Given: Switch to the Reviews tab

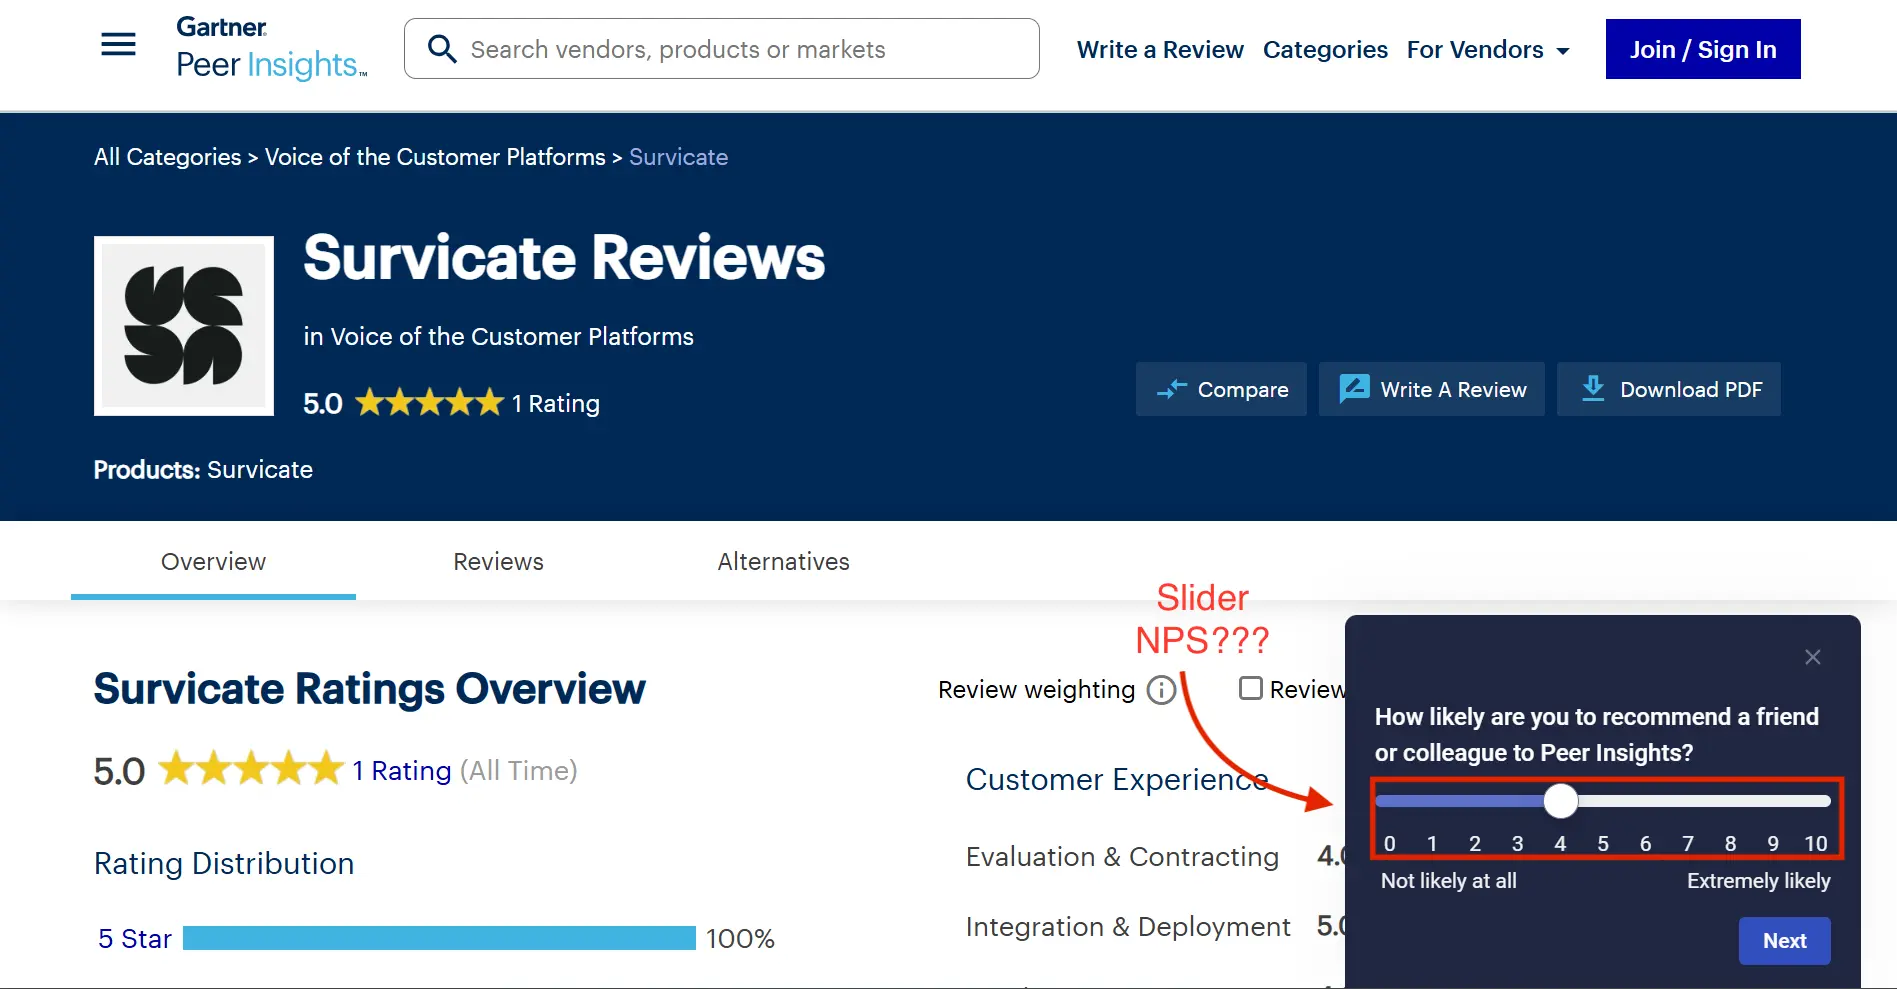Looking at the screenshot, I should coord(498,562).
